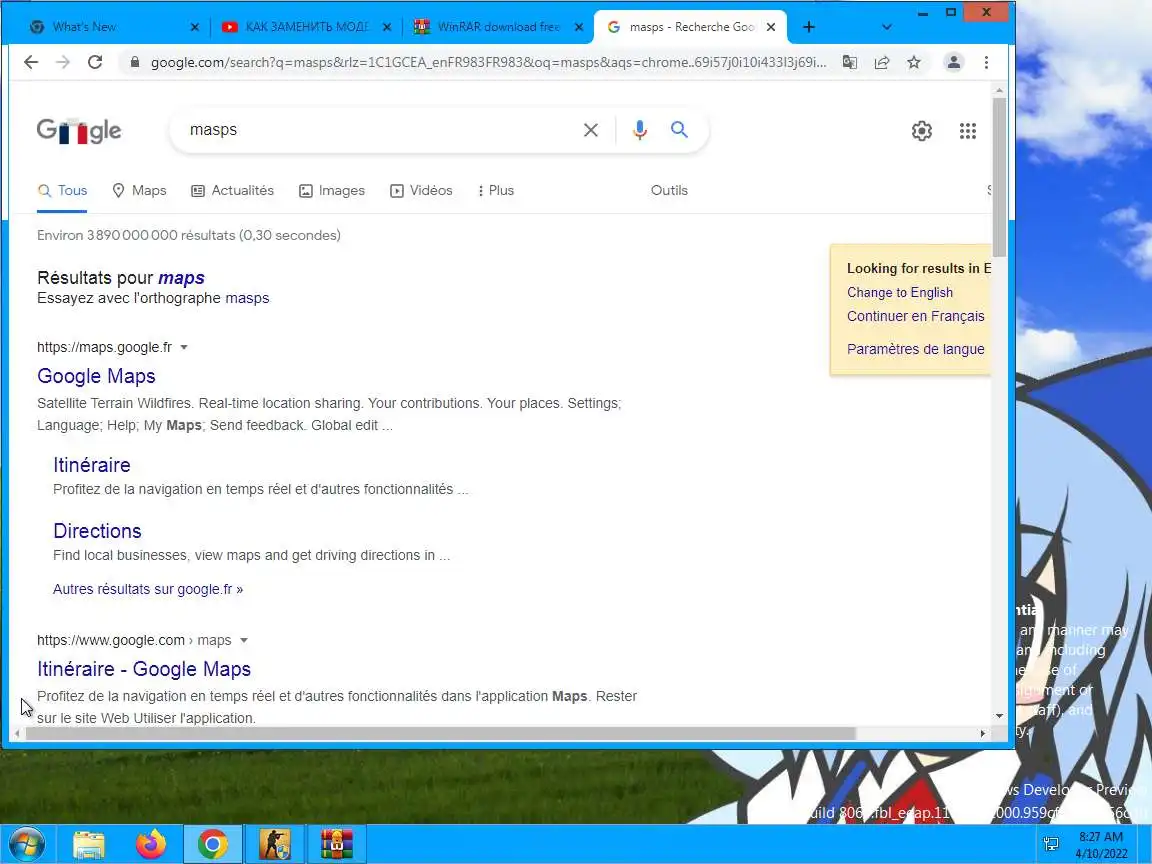Open the translate page icon in address bar

pyautogui.click(x=849, y=62)
